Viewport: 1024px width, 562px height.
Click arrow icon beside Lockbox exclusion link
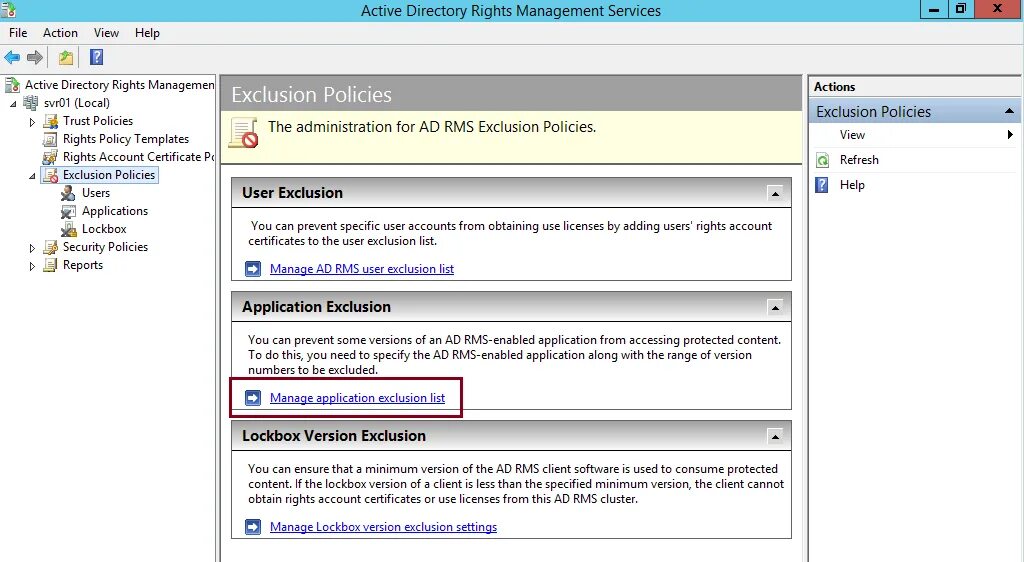[x=253, y=527]
